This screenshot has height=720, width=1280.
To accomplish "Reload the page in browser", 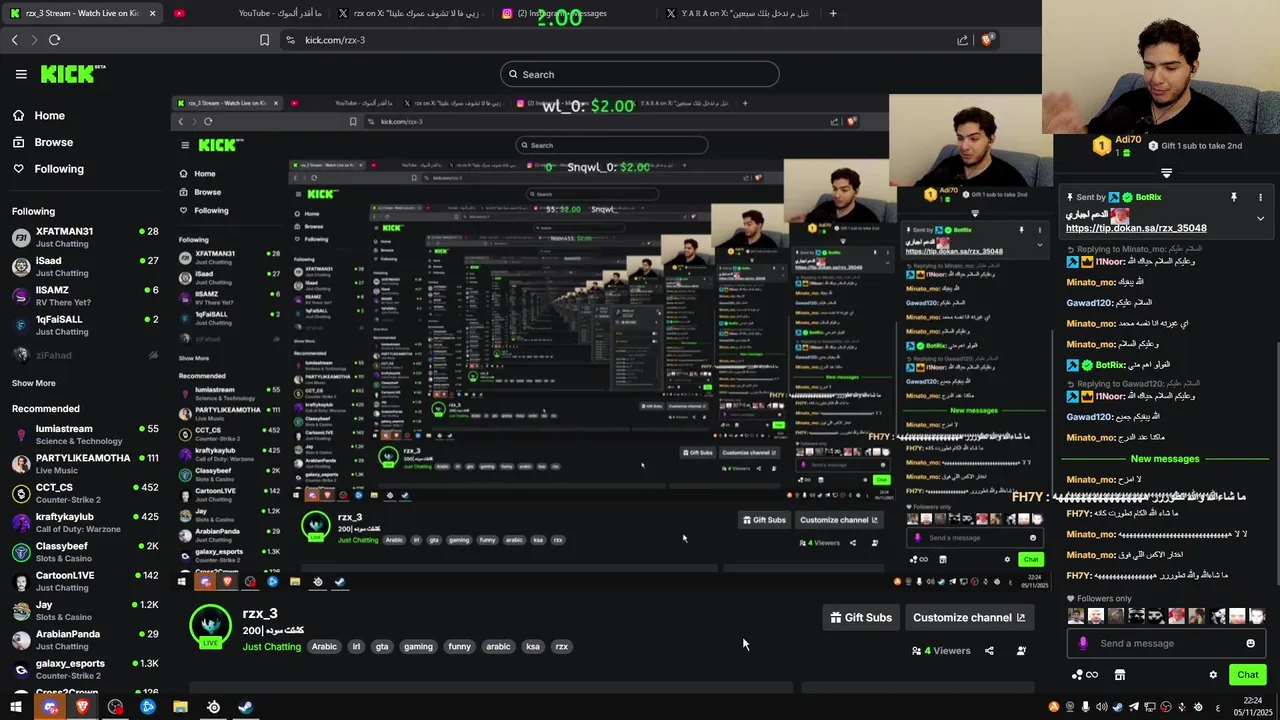I will [x=54, y=40].
